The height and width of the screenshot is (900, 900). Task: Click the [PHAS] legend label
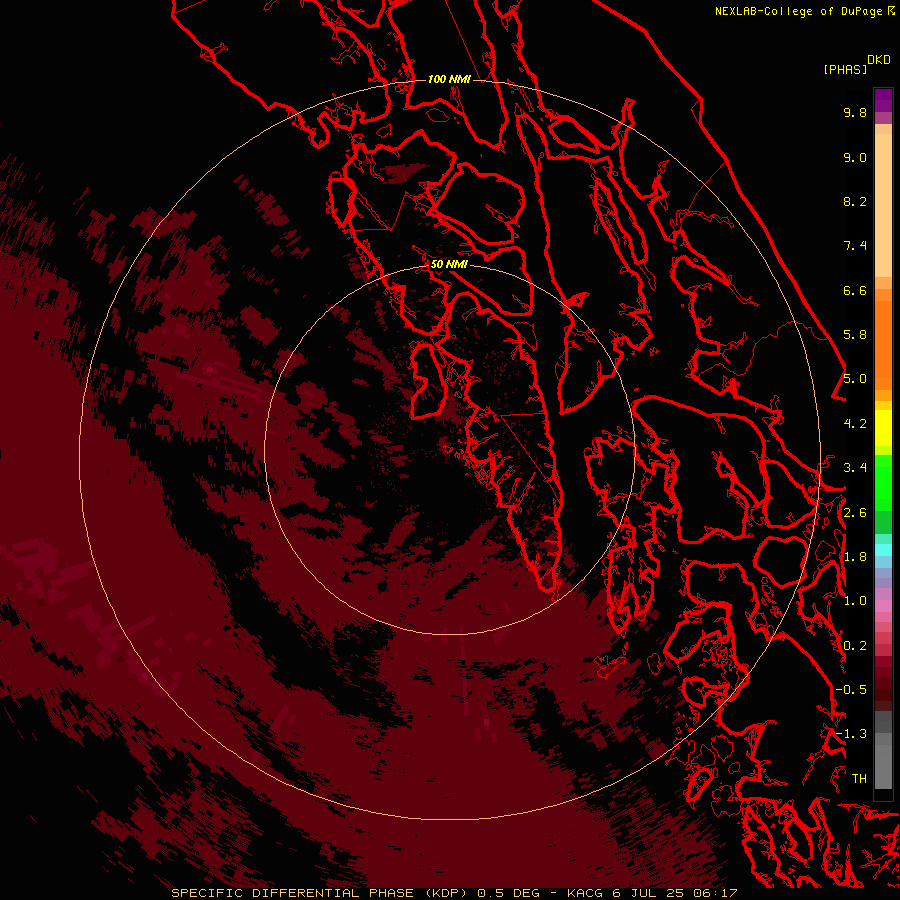tap(845, 69)
